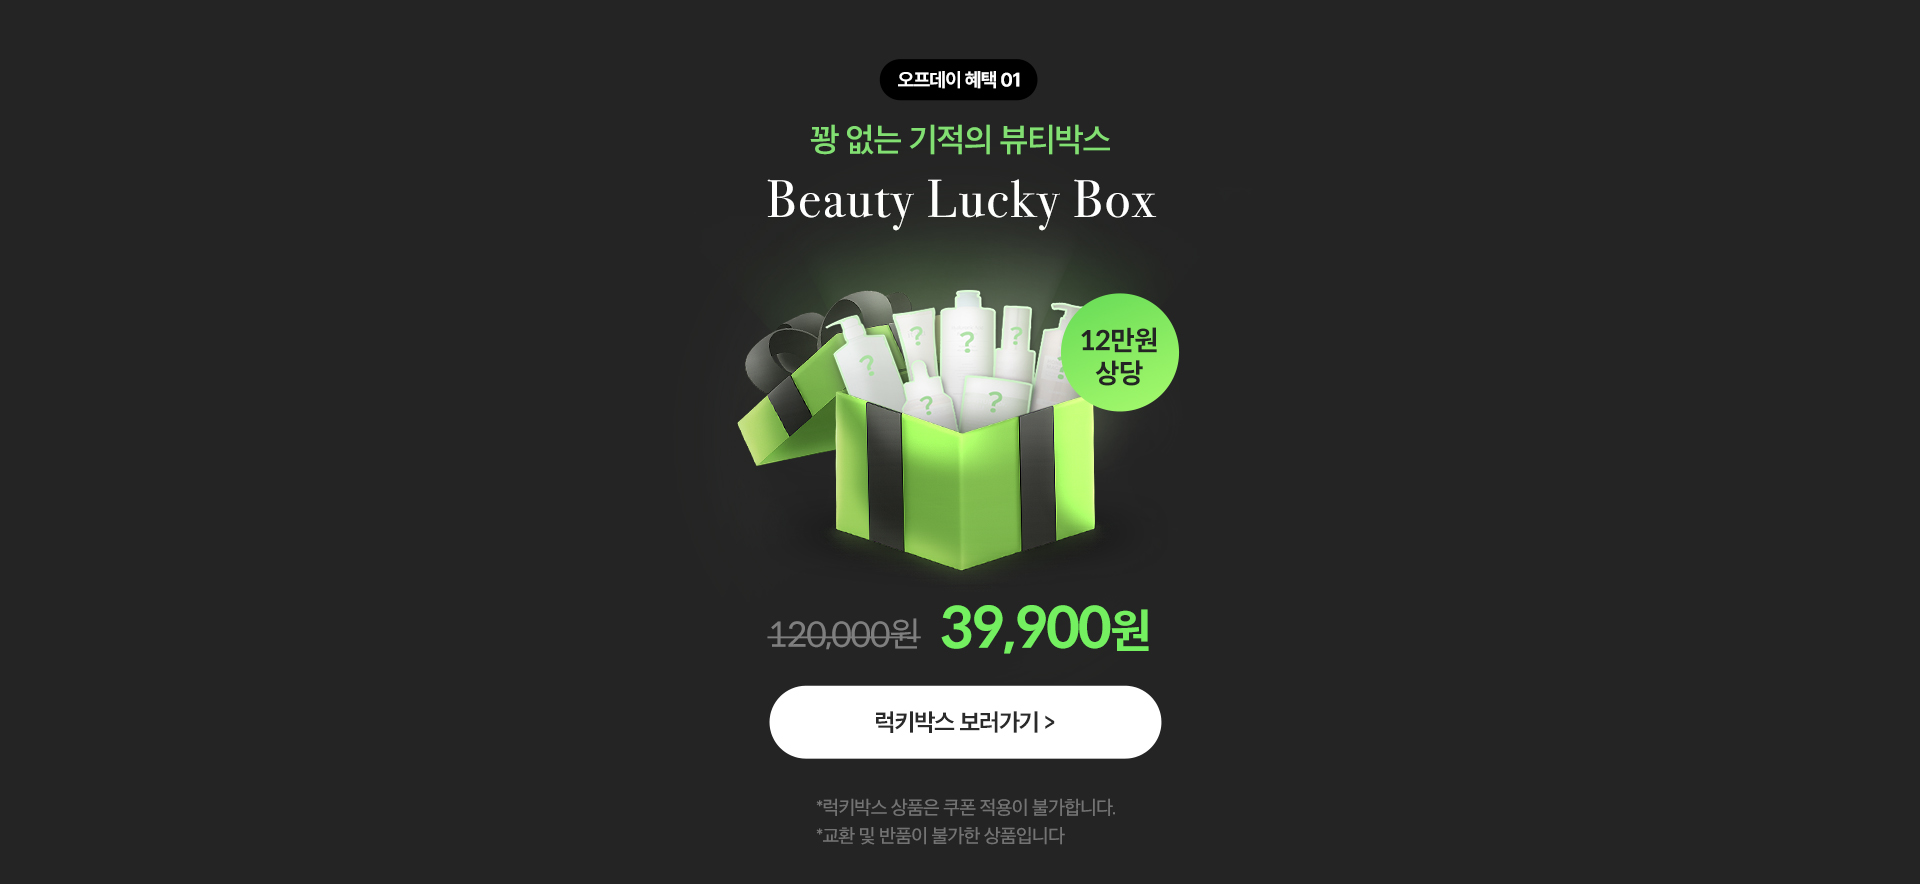Click the 쿠폰 적용이 불가합니다 notice line
The image size is (1920, 884).
965,807
